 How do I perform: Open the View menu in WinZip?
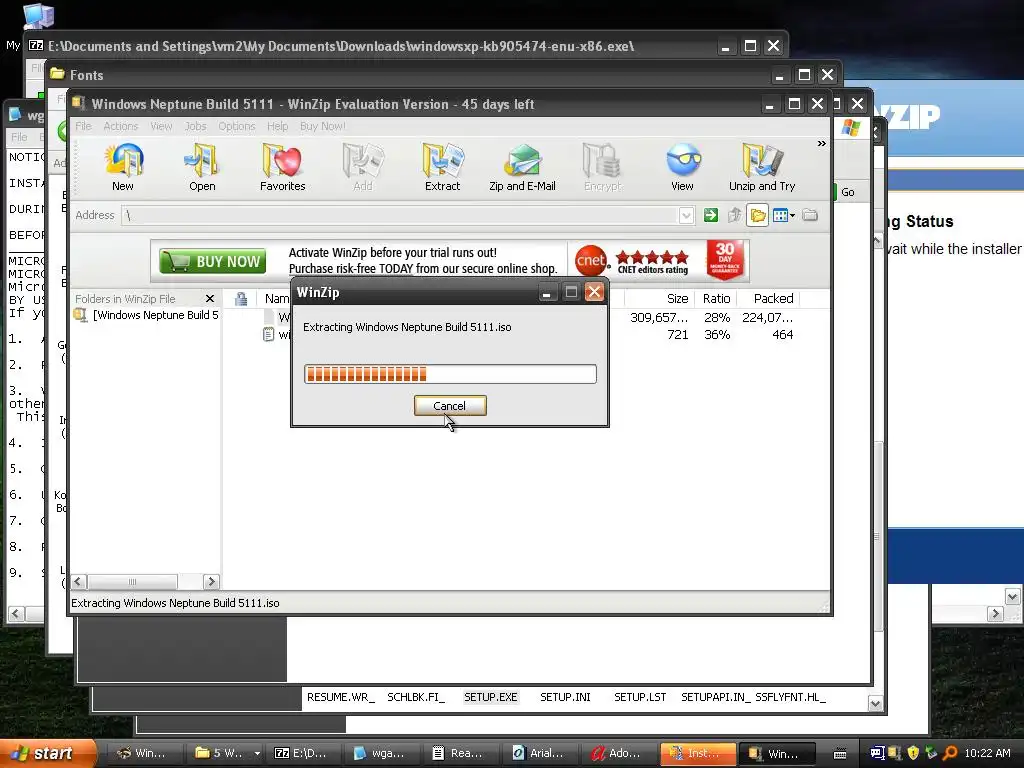(161, 126)
